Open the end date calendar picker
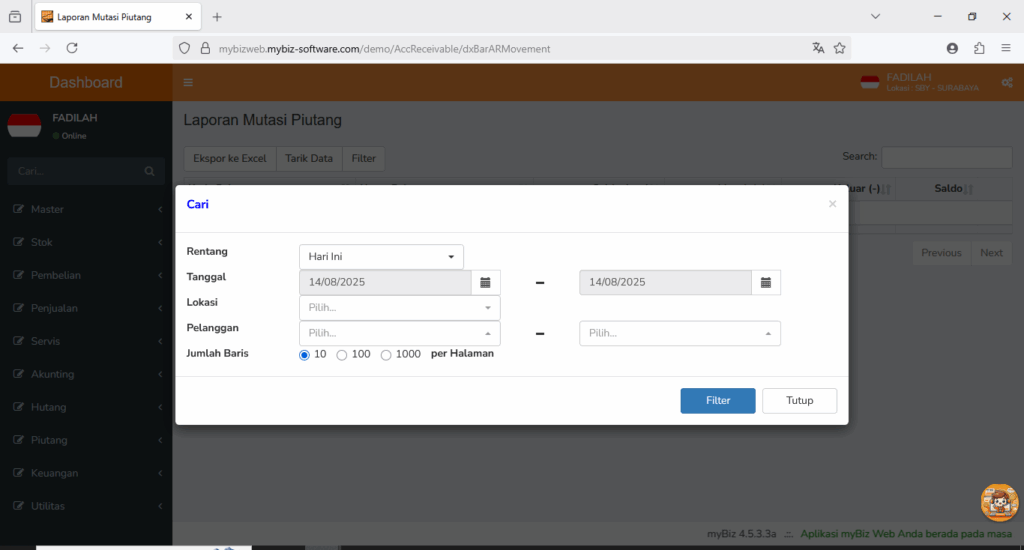The height and width of the screenshot is (550, 1024). (x=765, y=282)
